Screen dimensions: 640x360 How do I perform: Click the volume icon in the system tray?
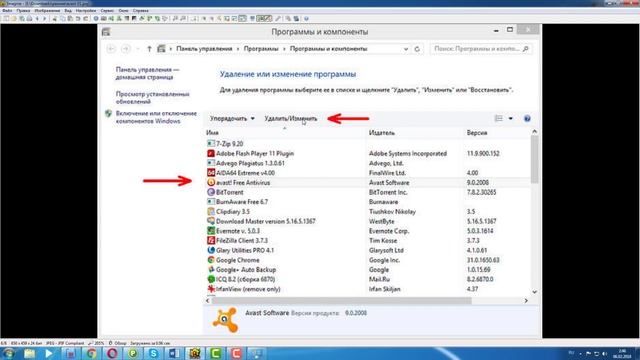tap(604, 353)
